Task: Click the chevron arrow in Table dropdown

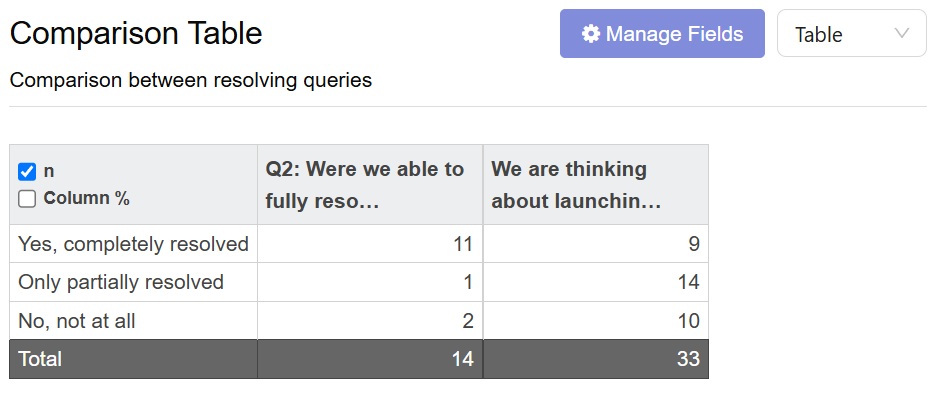Action: (x=901, y=33)
